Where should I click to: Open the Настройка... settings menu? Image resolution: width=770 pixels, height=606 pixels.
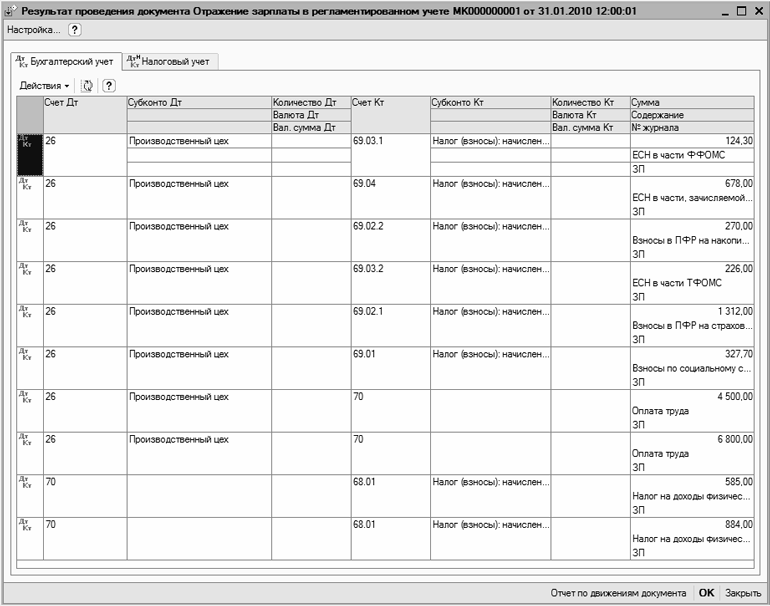coord(33,30)
